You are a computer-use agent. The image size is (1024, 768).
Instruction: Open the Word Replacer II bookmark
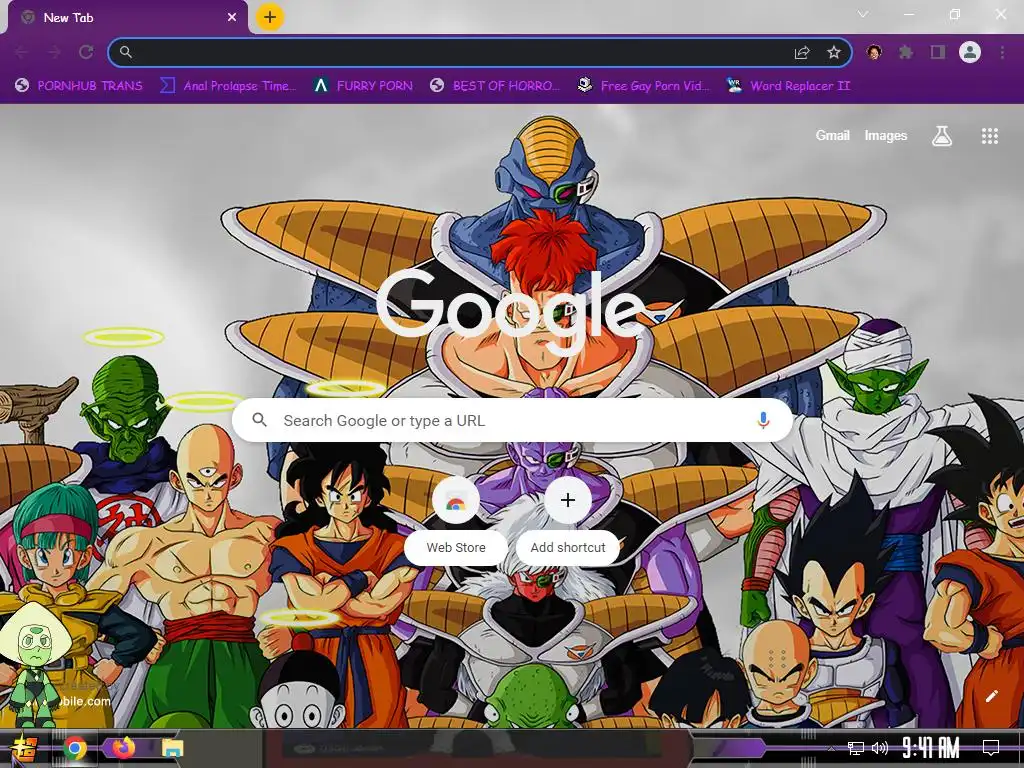pos(788,86)
